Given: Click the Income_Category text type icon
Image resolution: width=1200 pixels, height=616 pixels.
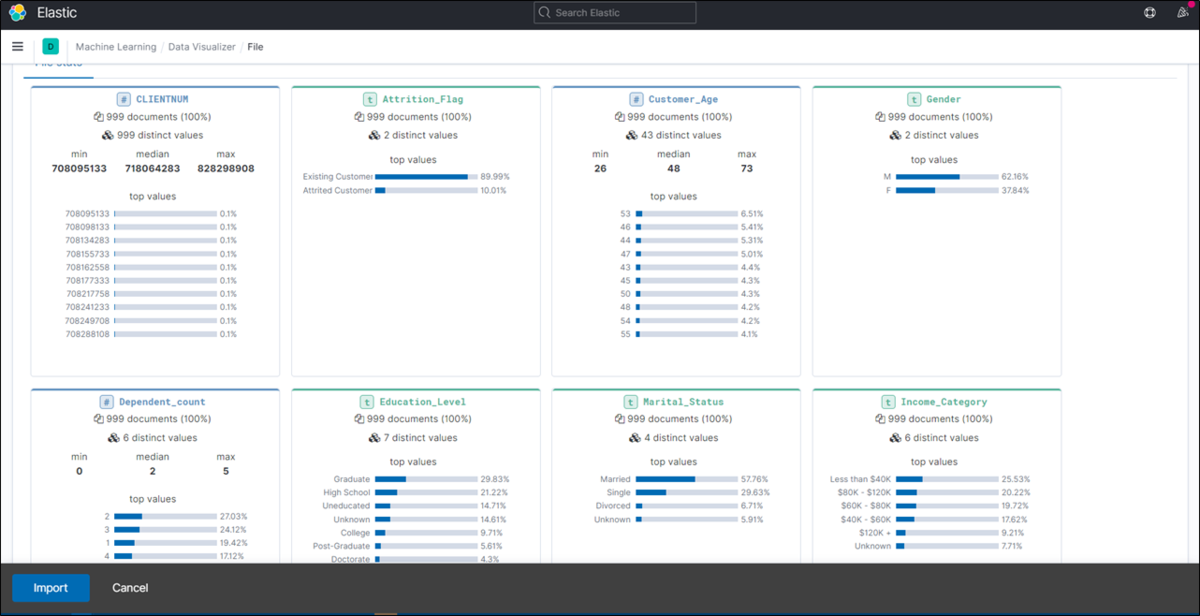Looking at the screenshot, I should [886, 402].
